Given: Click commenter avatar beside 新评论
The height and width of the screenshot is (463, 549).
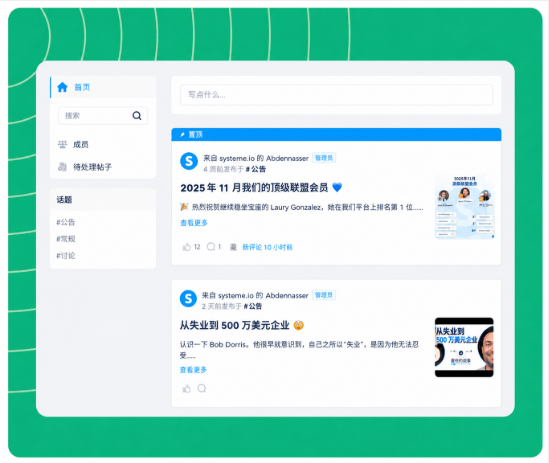Looking at the screenshot, I should click(x=233, y=247).
